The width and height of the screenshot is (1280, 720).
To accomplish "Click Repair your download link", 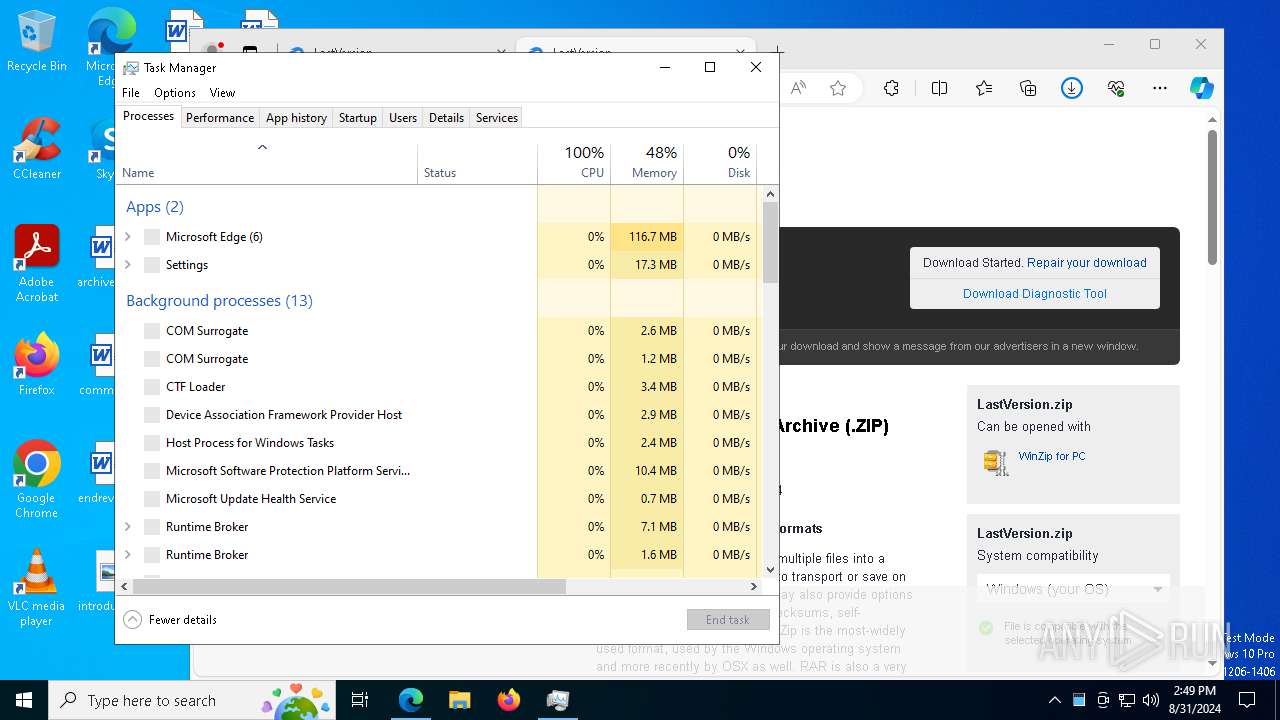I will point(1087,263).
